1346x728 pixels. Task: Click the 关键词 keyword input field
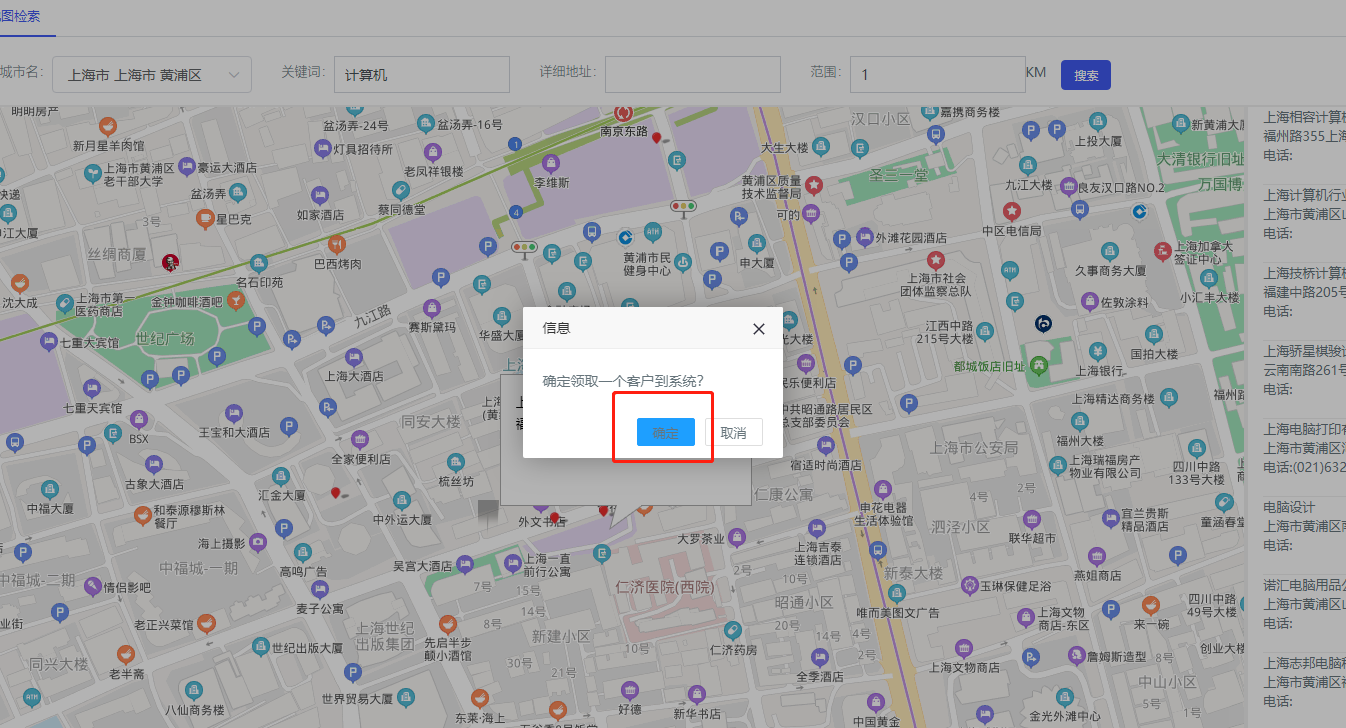pos(421,75)
